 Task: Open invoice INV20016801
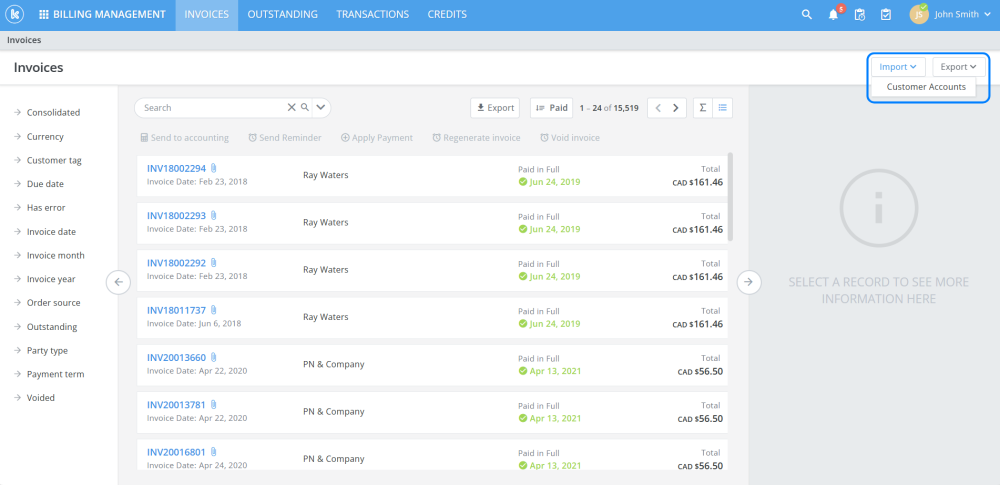tap(177, 452)
